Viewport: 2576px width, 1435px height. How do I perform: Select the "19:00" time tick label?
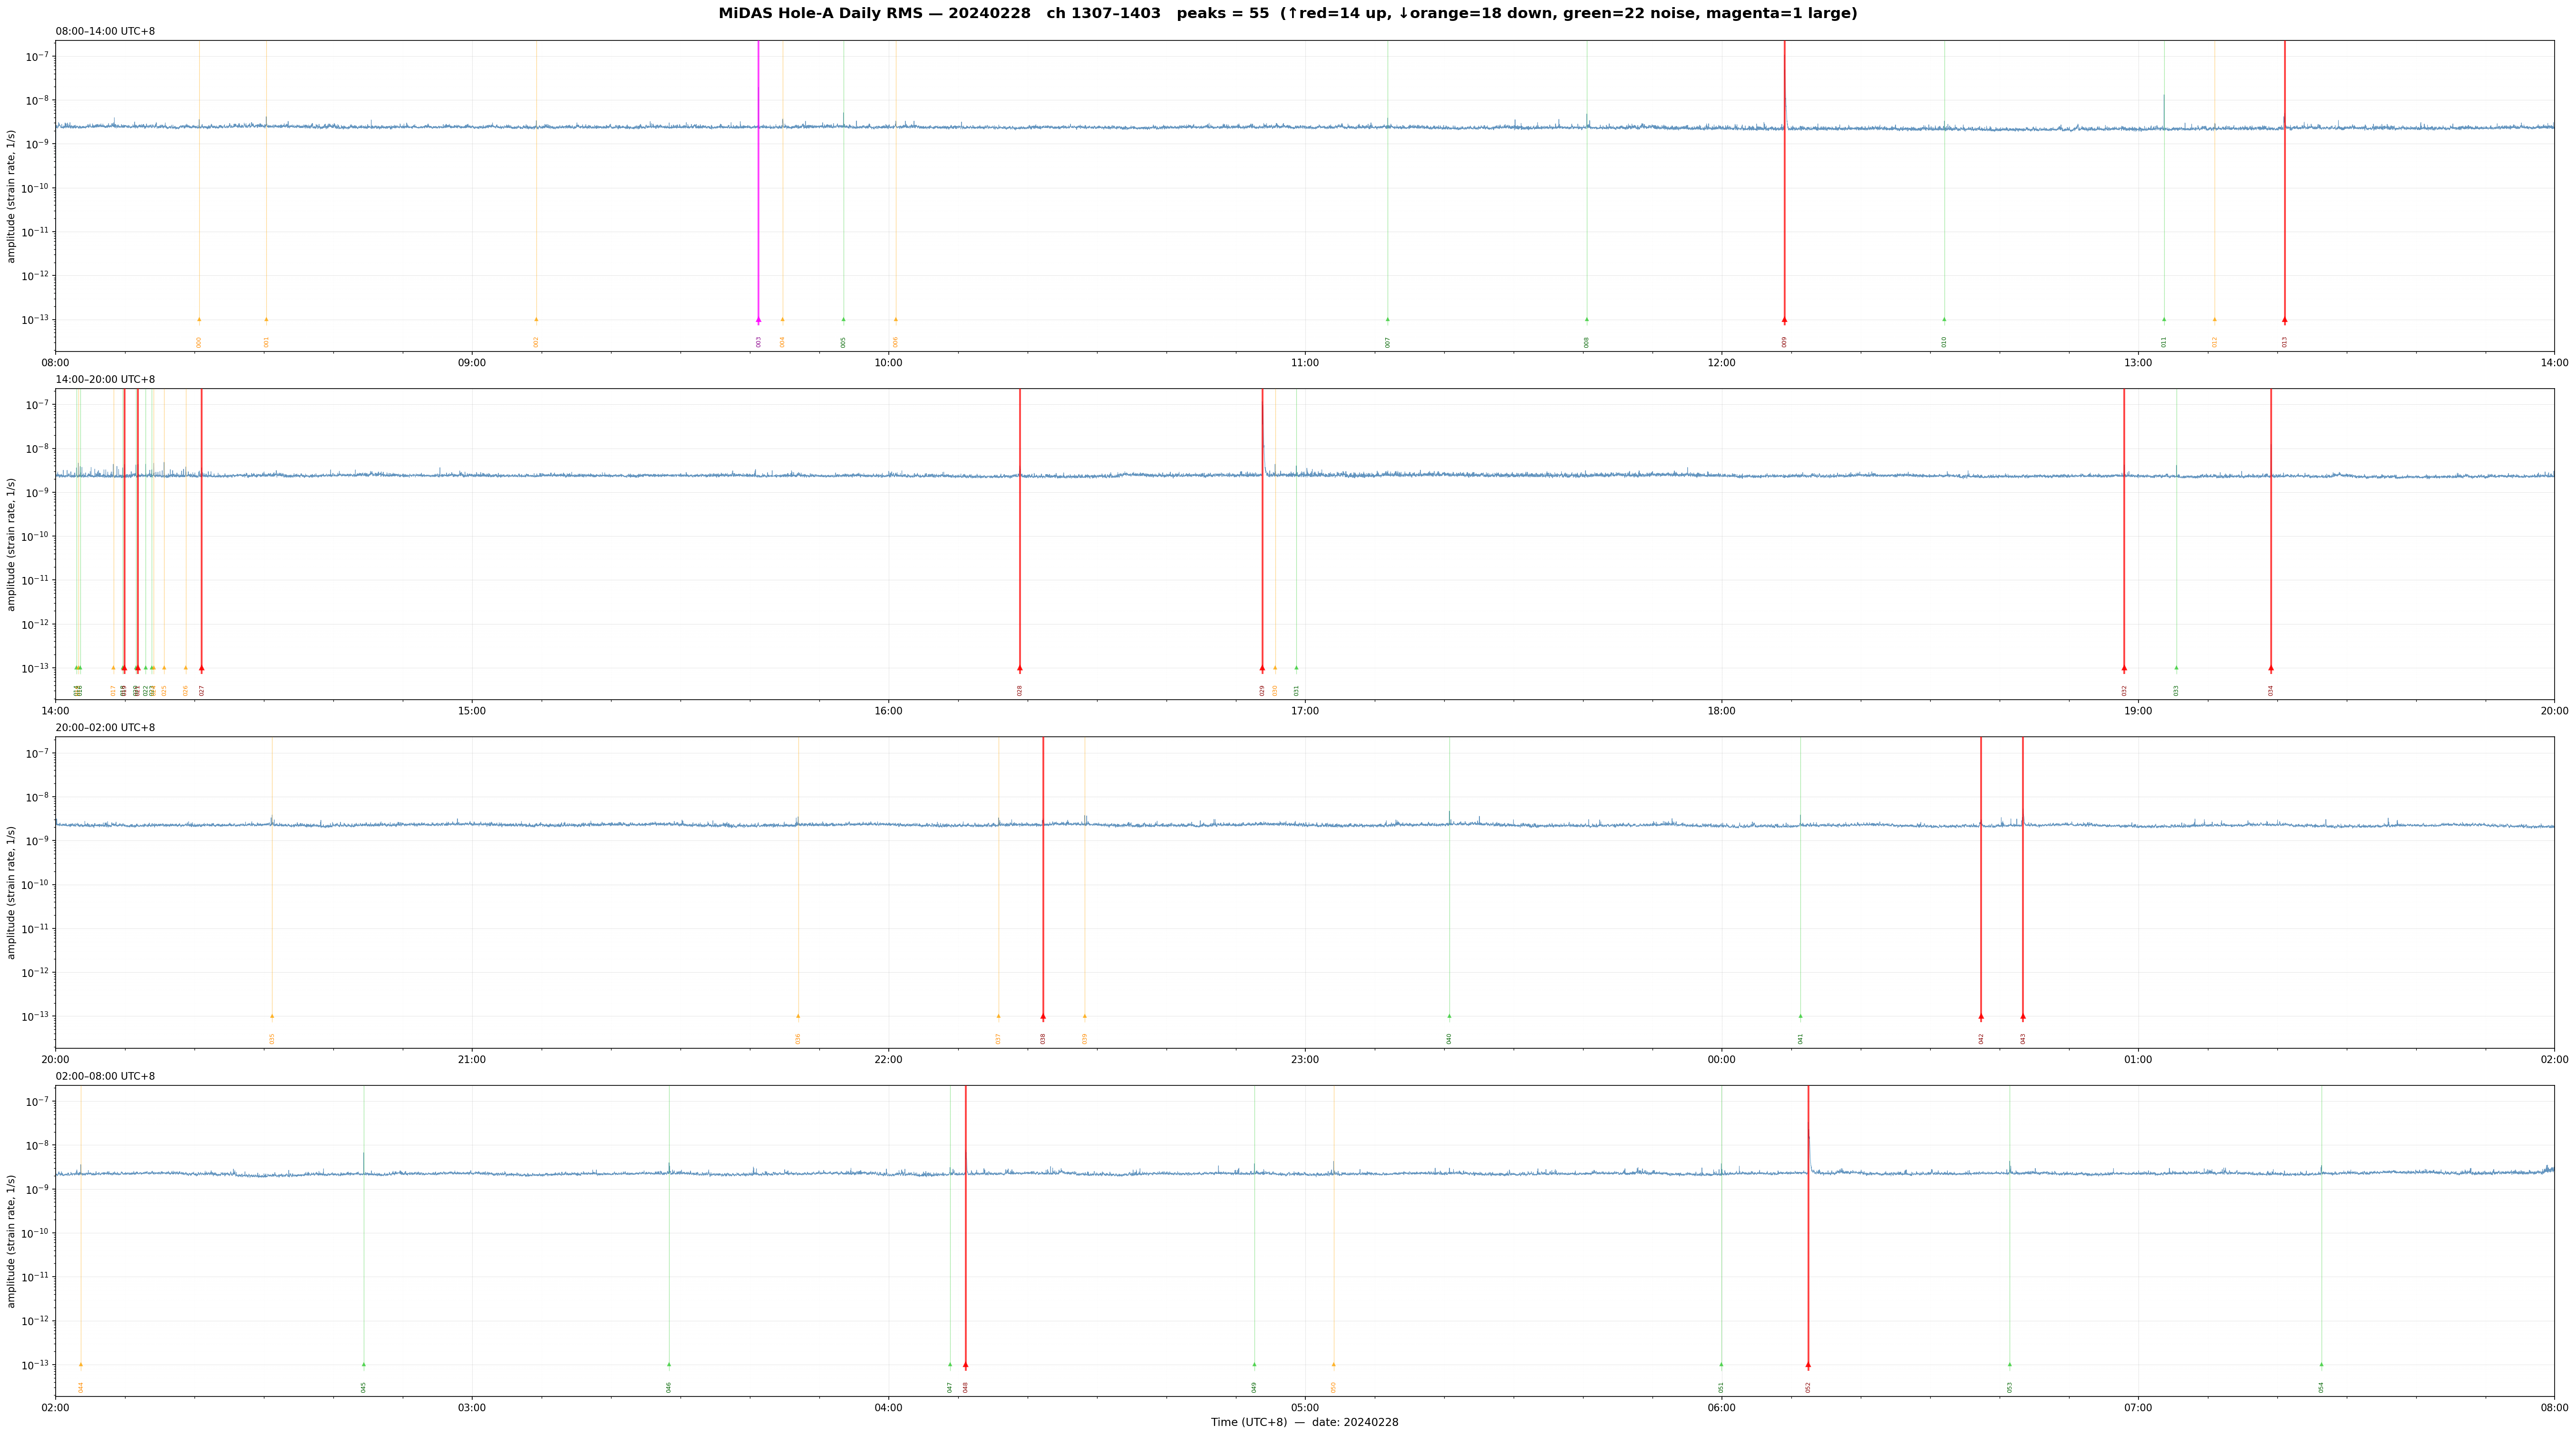coord(2138,711)
